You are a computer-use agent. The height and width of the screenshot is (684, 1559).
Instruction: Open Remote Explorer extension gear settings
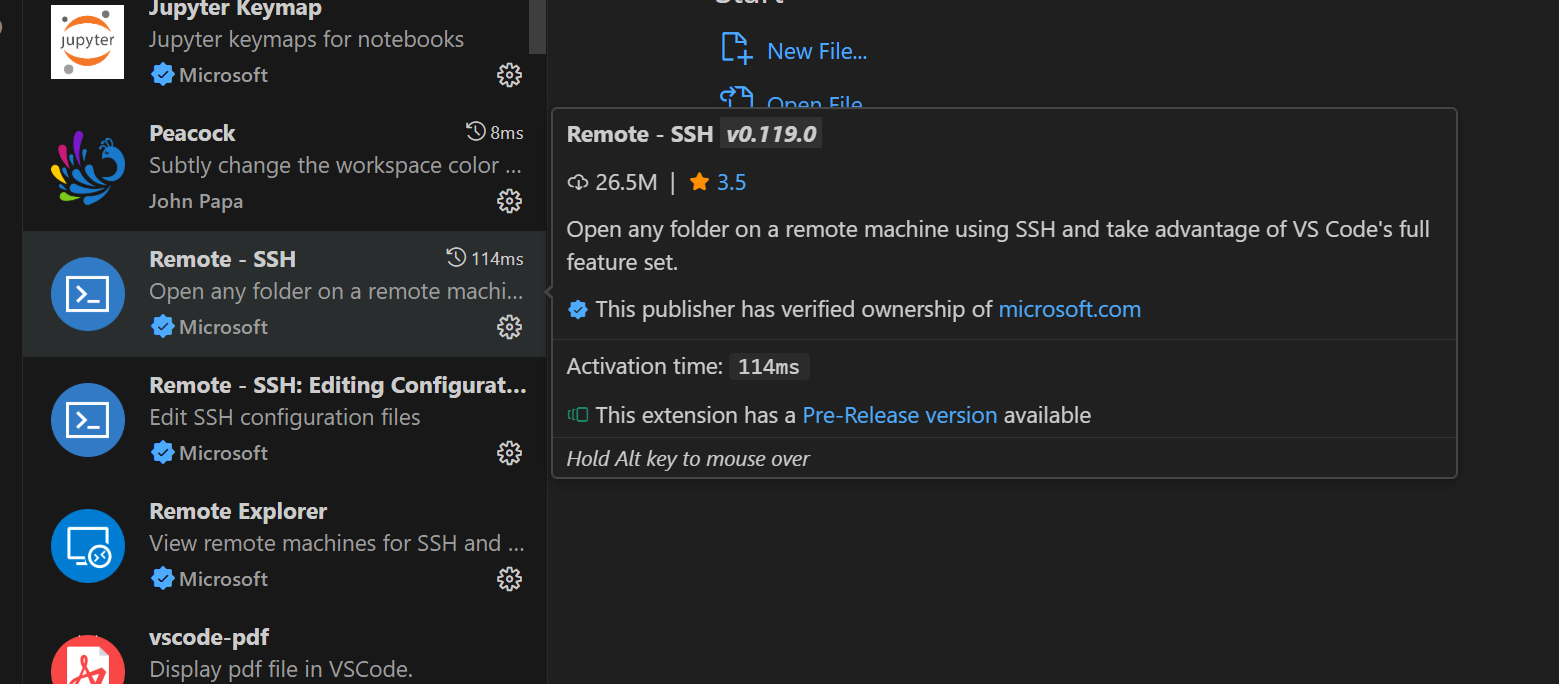pos(510,579)
